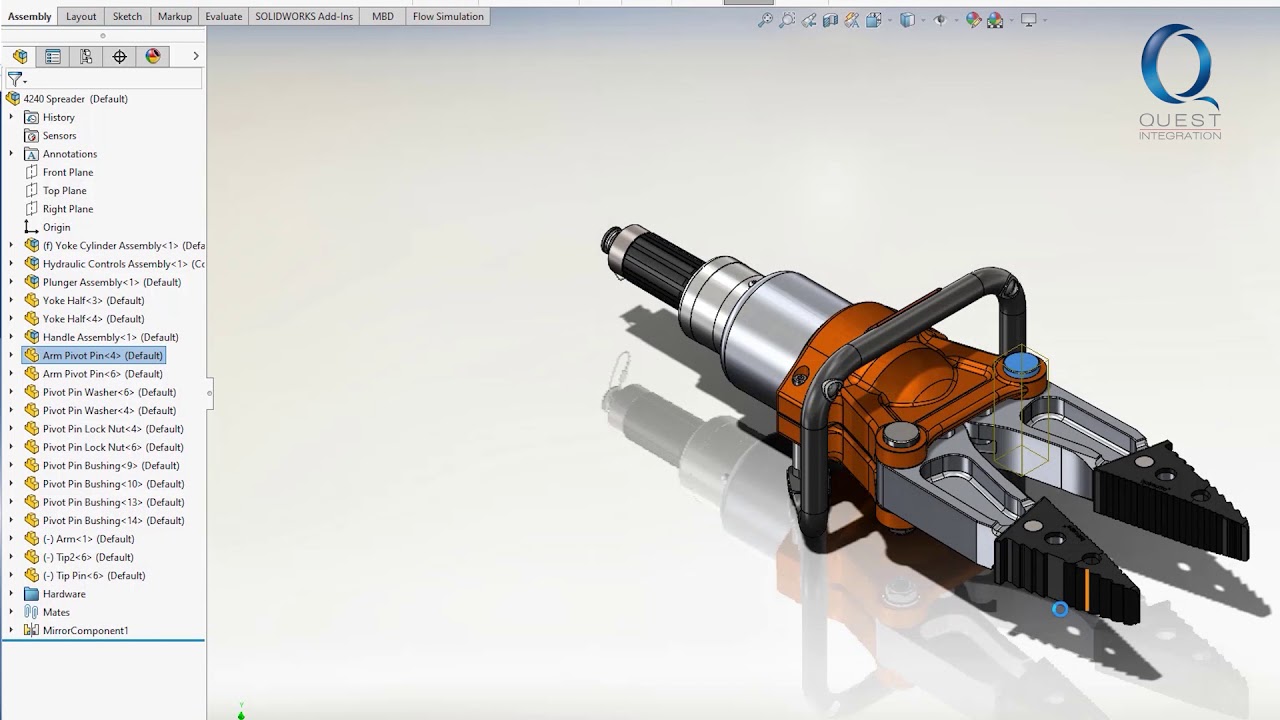Open the PropertyManager panel tab

click(53, 56)
